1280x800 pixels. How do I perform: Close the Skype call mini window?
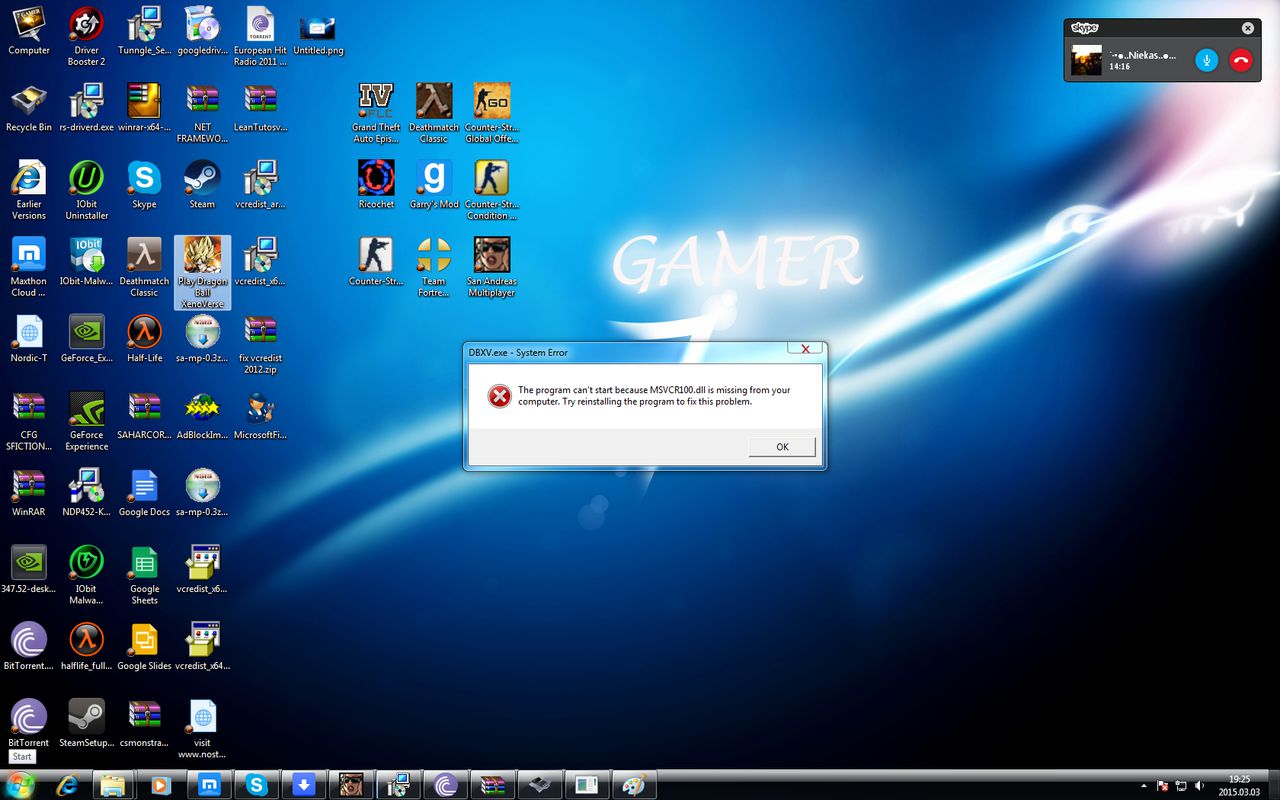(1247, 28)
